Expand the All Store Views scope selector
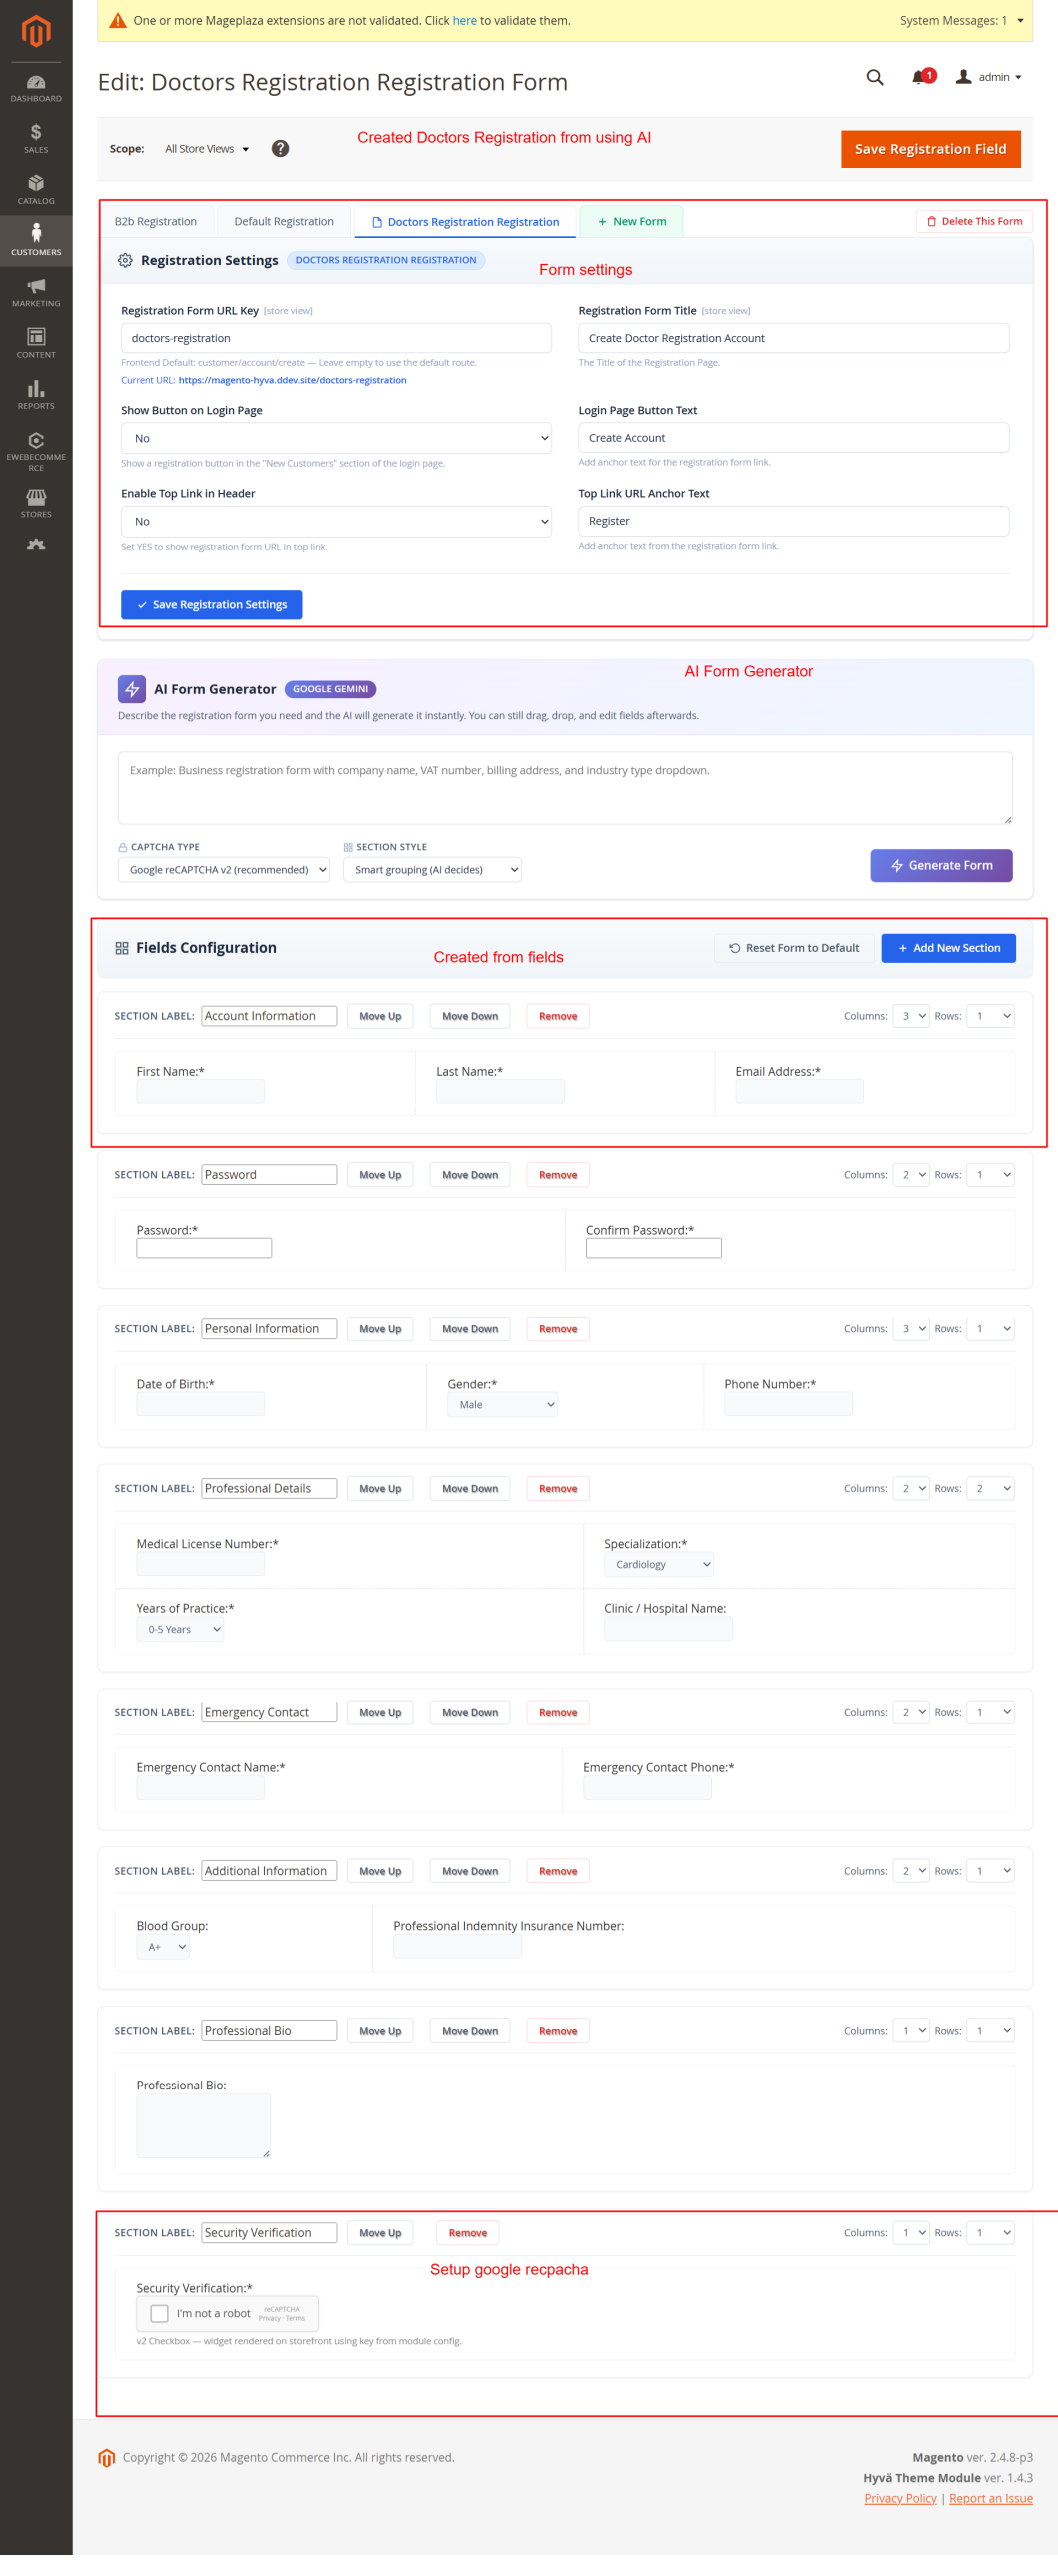 pos(207,149)
